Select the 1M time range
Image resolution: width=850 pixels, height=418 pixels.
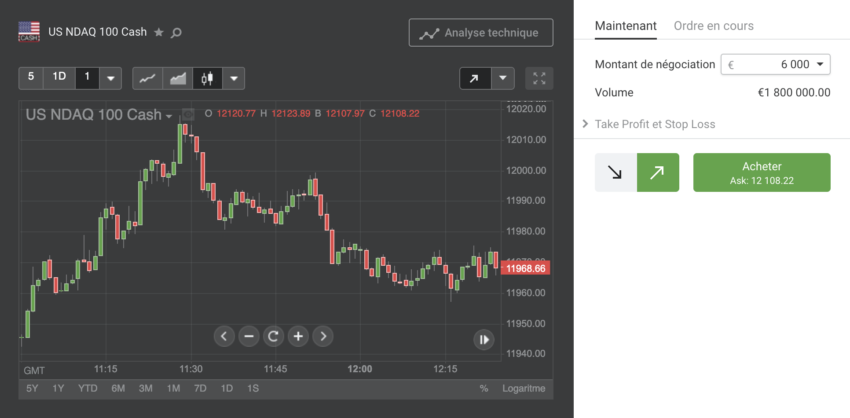click(173, 388)
